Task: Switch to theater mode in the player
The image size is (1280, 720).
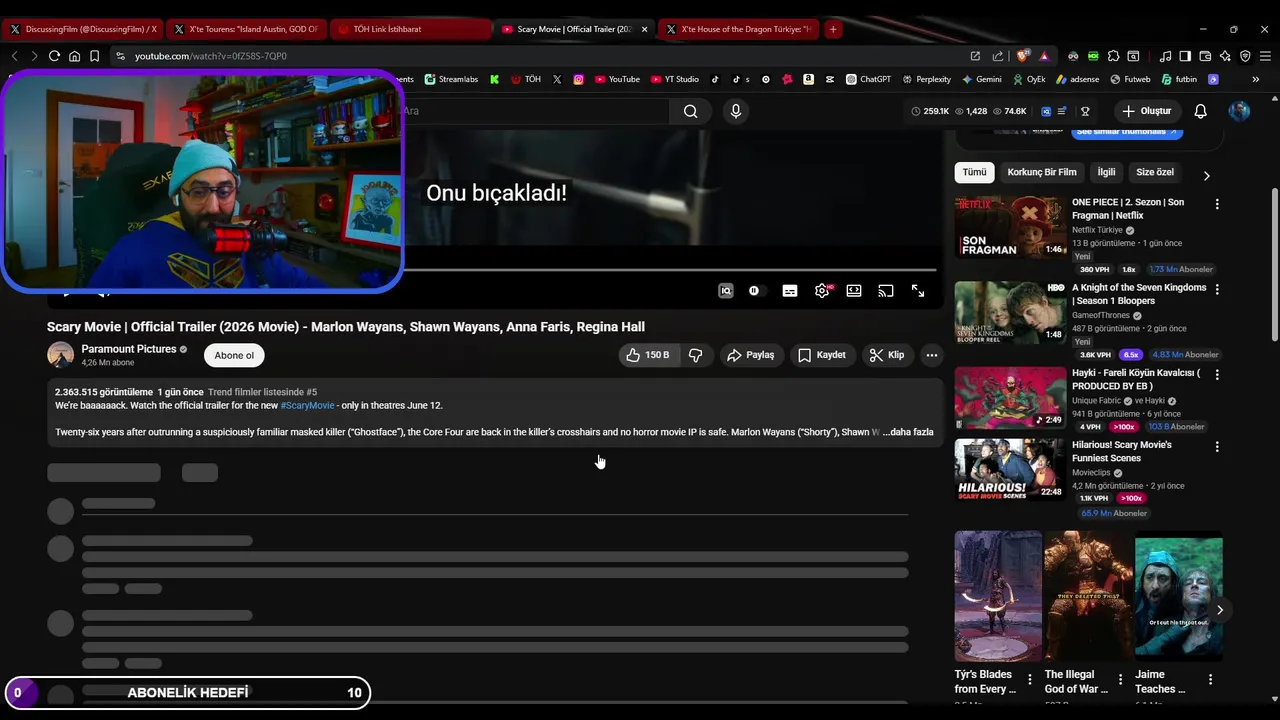Action: point(854,291)
